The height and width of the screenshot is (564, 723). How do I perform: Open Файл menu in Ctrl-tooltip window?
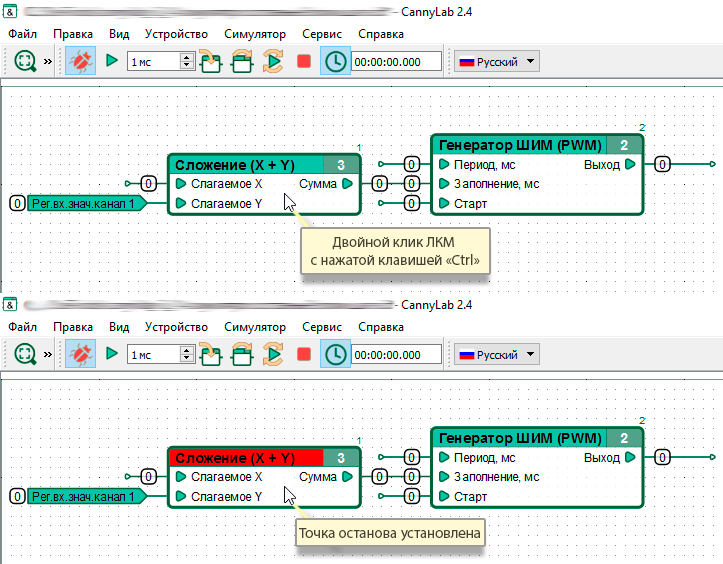(x=23, y=34)
